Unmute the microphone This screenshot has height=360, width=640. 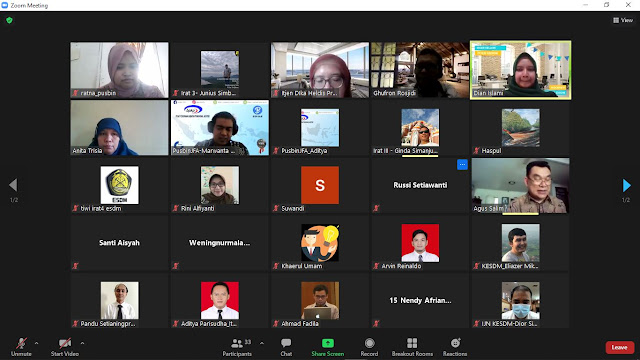pos(21,347)
